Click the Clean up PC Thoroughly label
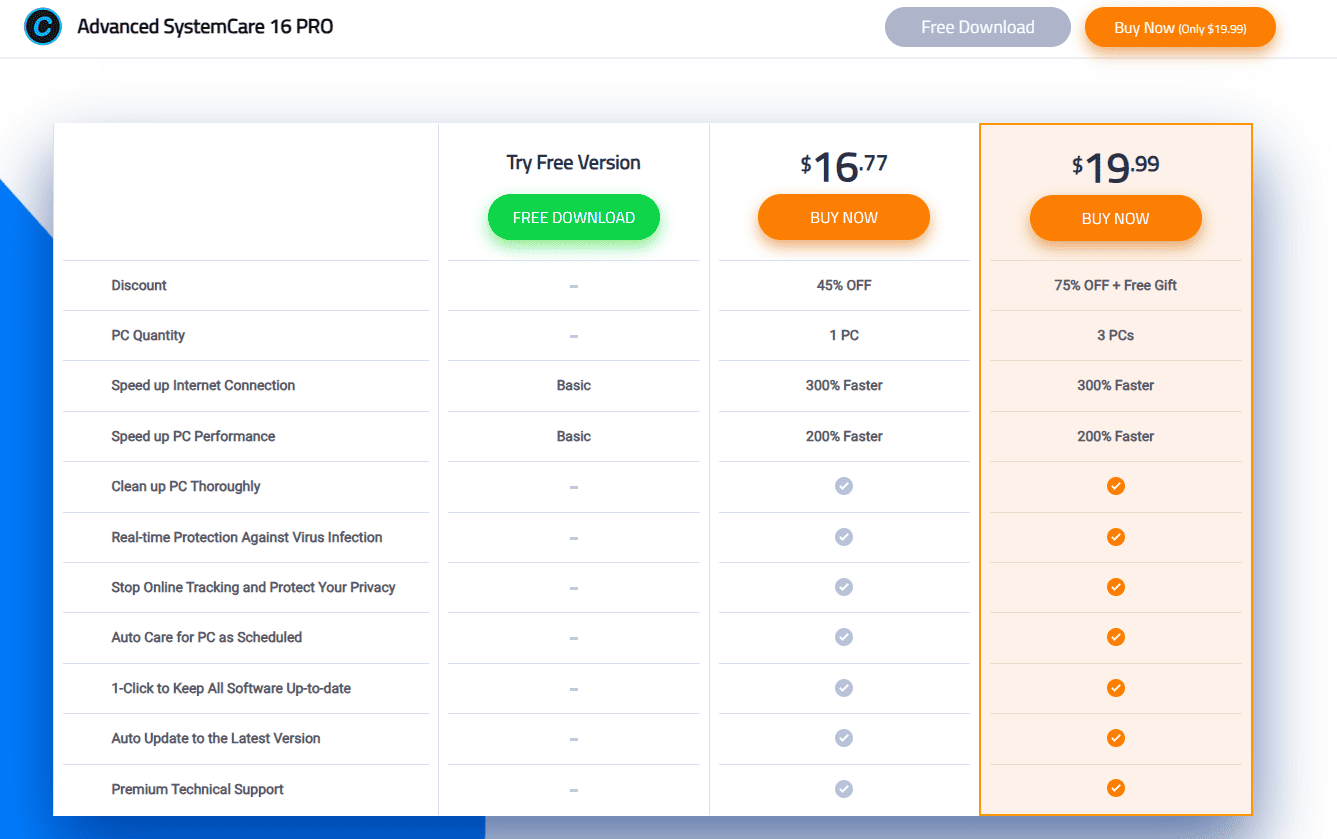This screenshot has height=839, width=1337. pos(186,486)
